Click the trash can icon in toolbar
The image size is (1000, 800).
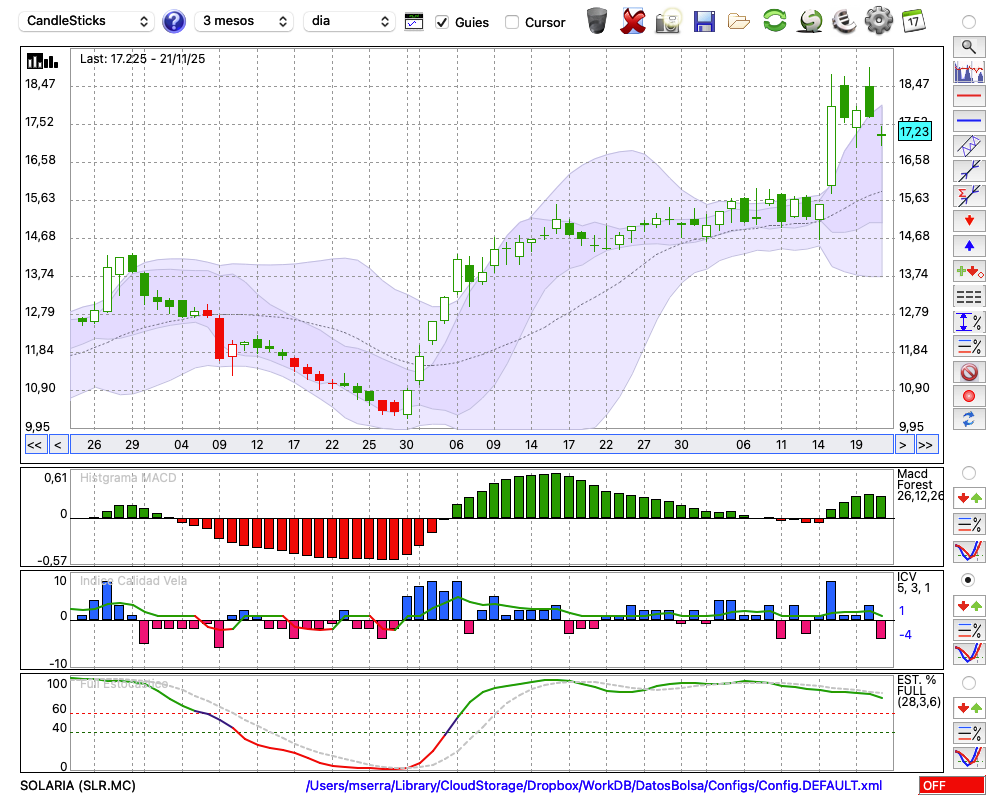pos(597,21)
